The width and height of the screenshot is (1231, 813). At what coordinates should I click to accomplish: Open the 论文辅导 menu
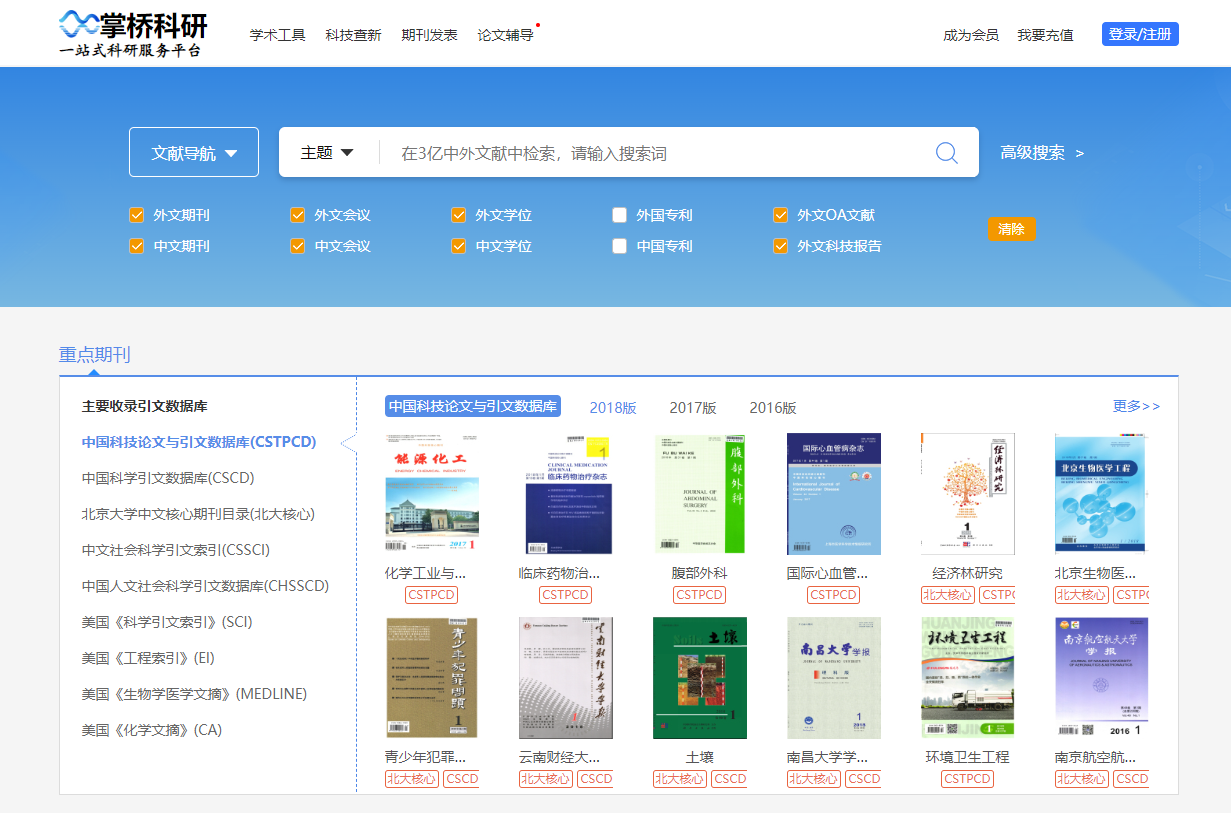point(506,35)
